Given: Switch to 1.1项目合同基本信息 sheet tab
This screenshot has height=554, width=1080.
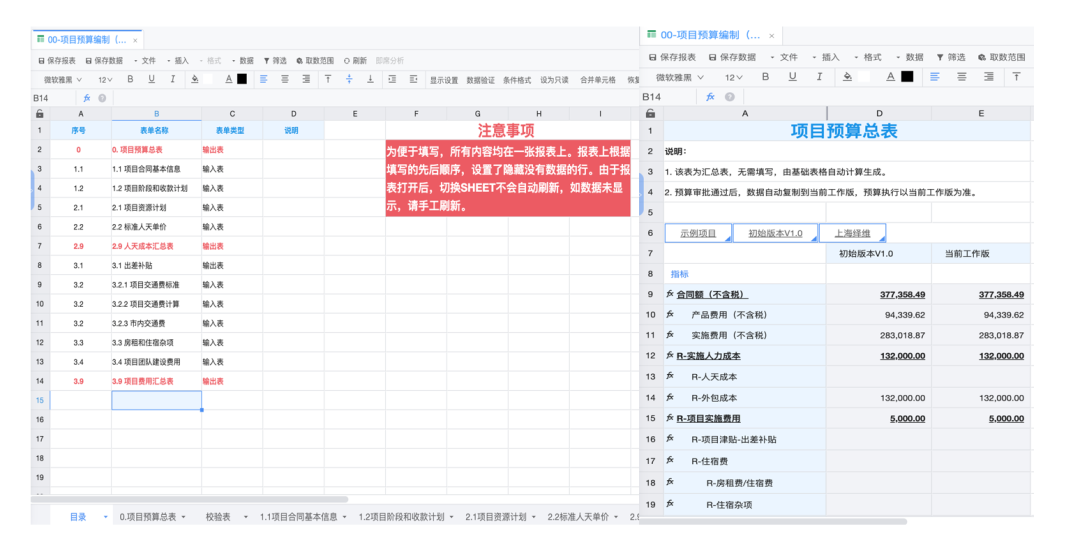Looking at the screenshot, I should click(298, 517).
